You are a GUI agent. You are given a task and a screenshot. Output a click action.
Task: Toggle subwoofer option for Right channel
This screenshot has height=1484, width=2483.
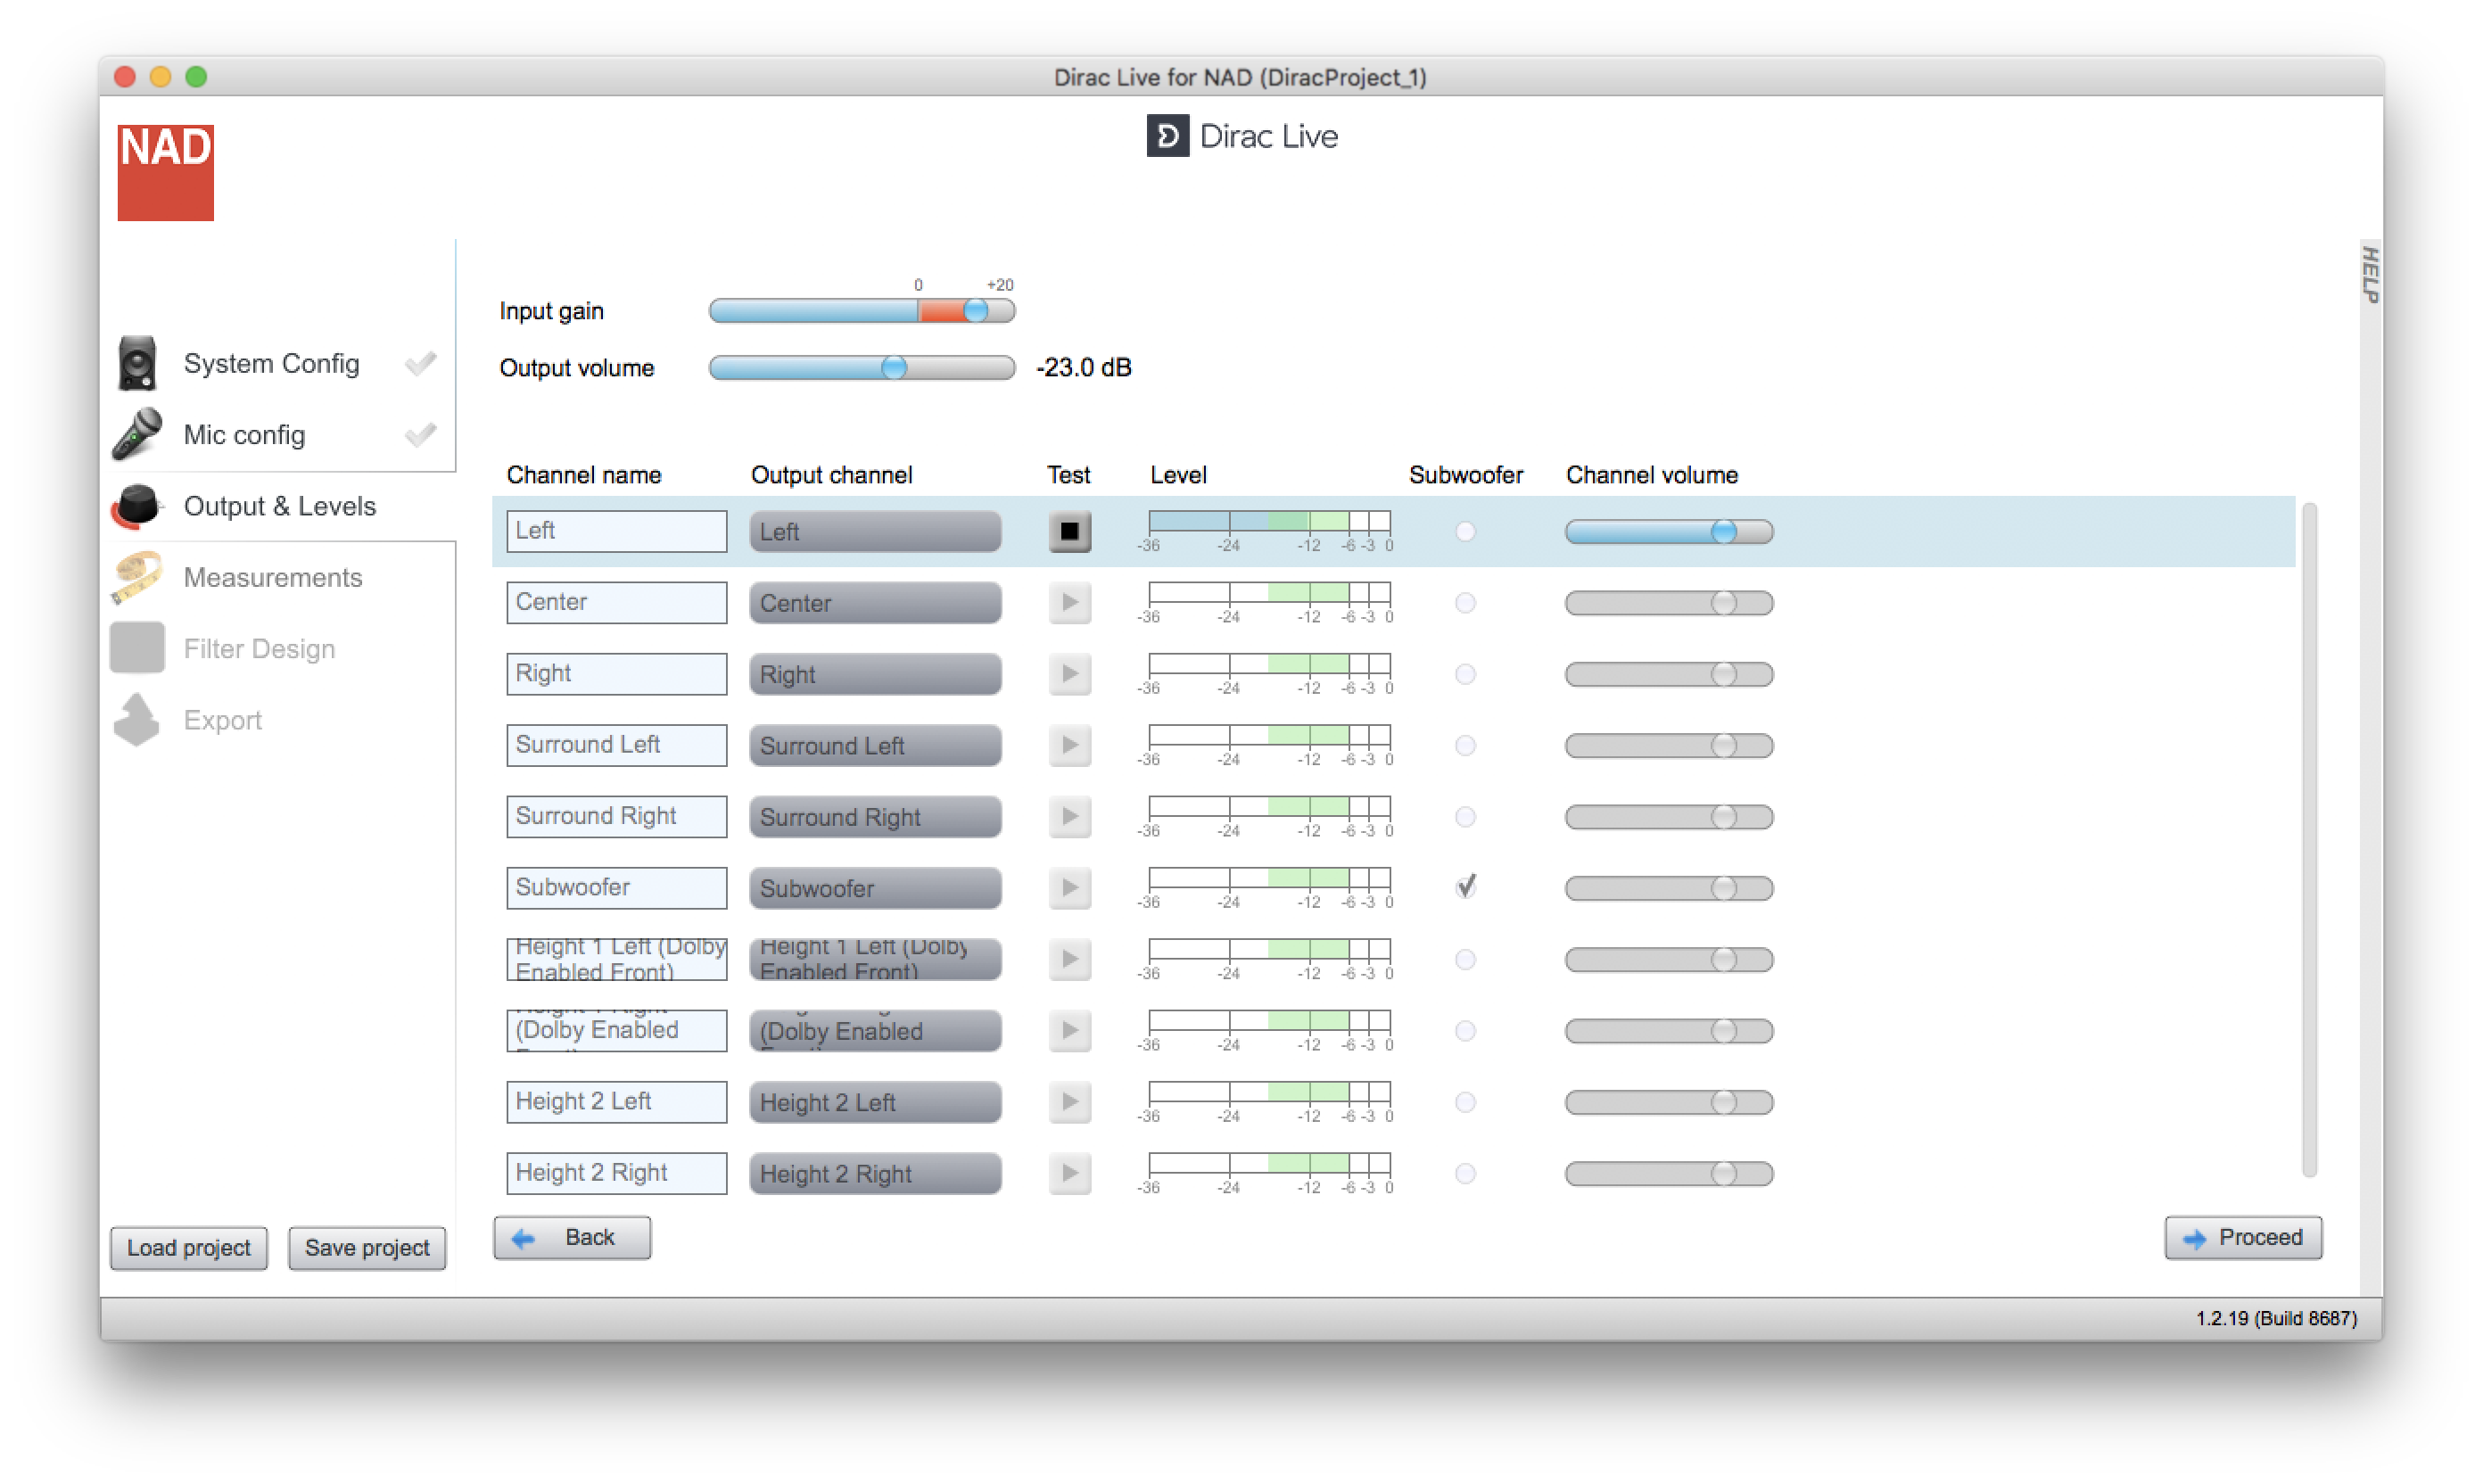click(1465, 674)
